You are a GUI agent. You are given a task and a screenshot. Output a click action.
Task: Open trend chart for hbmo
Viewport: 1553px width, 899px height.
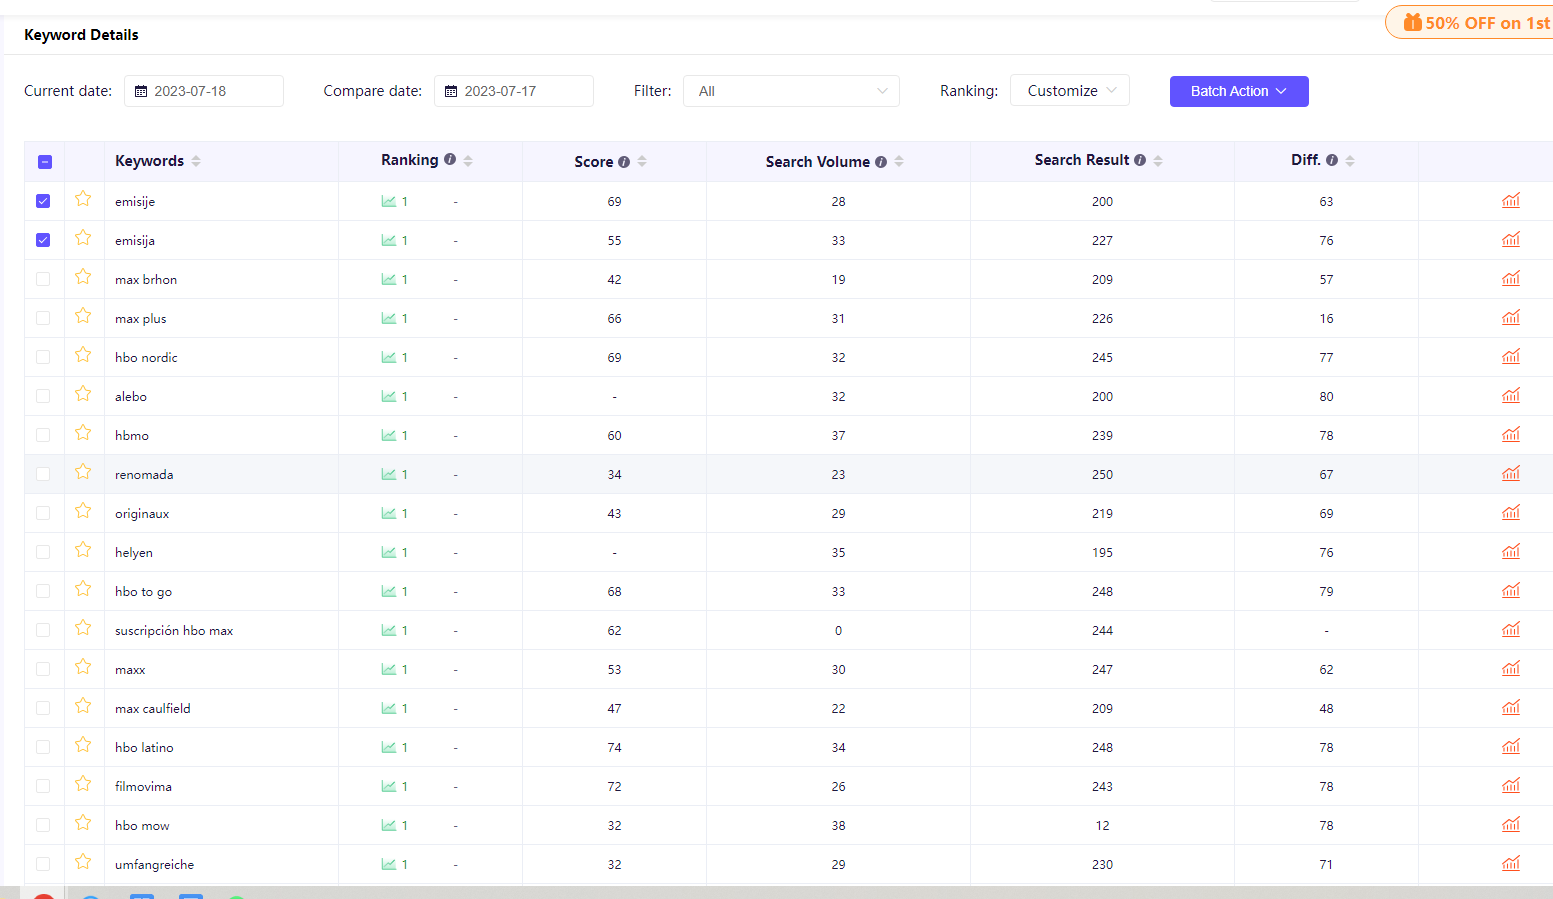tap(1511, 434)
